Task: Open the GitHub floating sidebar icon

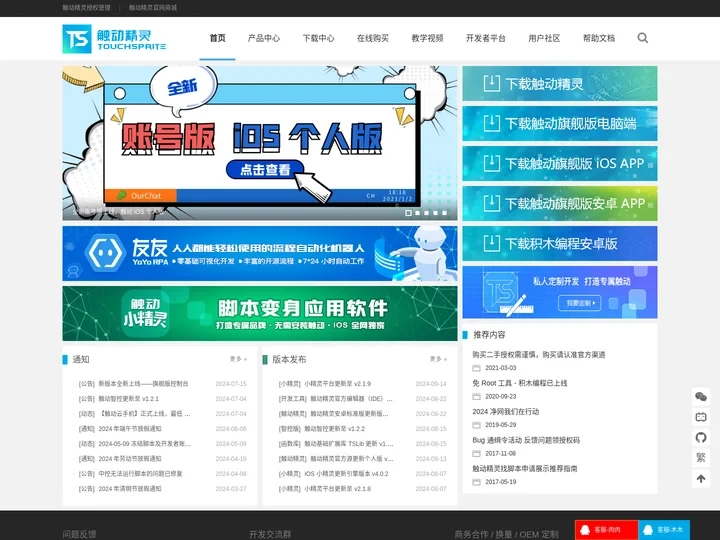Action: tap(701, 438)
